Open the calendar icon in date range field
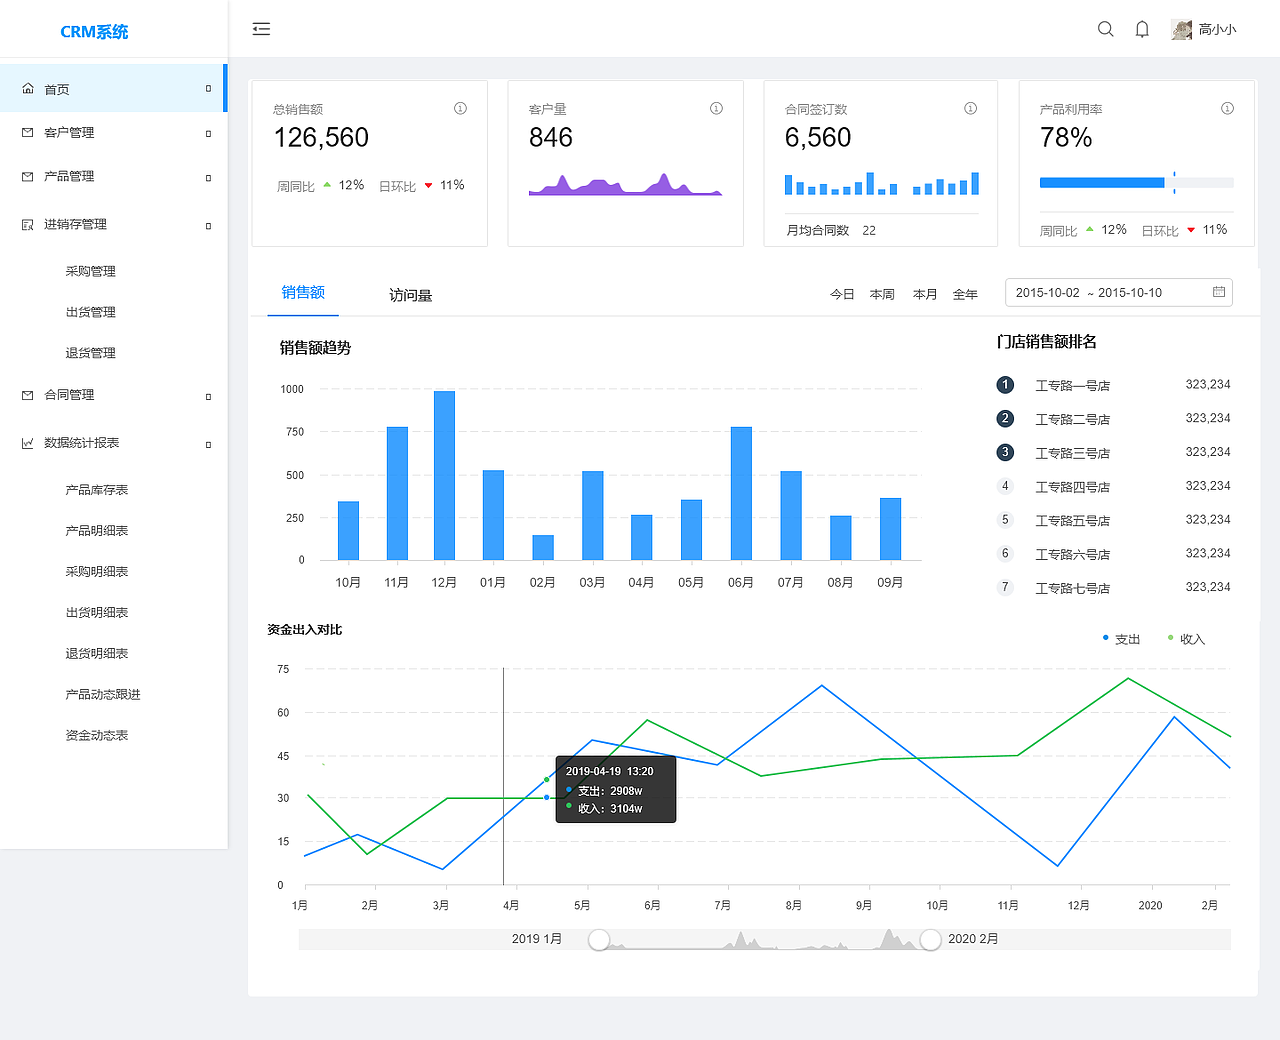 (1219, 292)
